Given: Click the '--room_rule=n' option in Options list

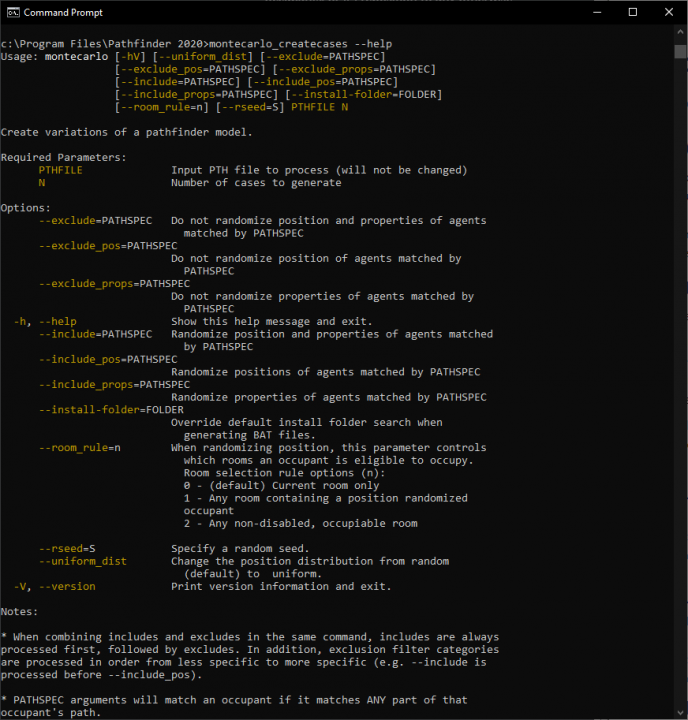Looking at the screenshot, I should tap(79, 448).
